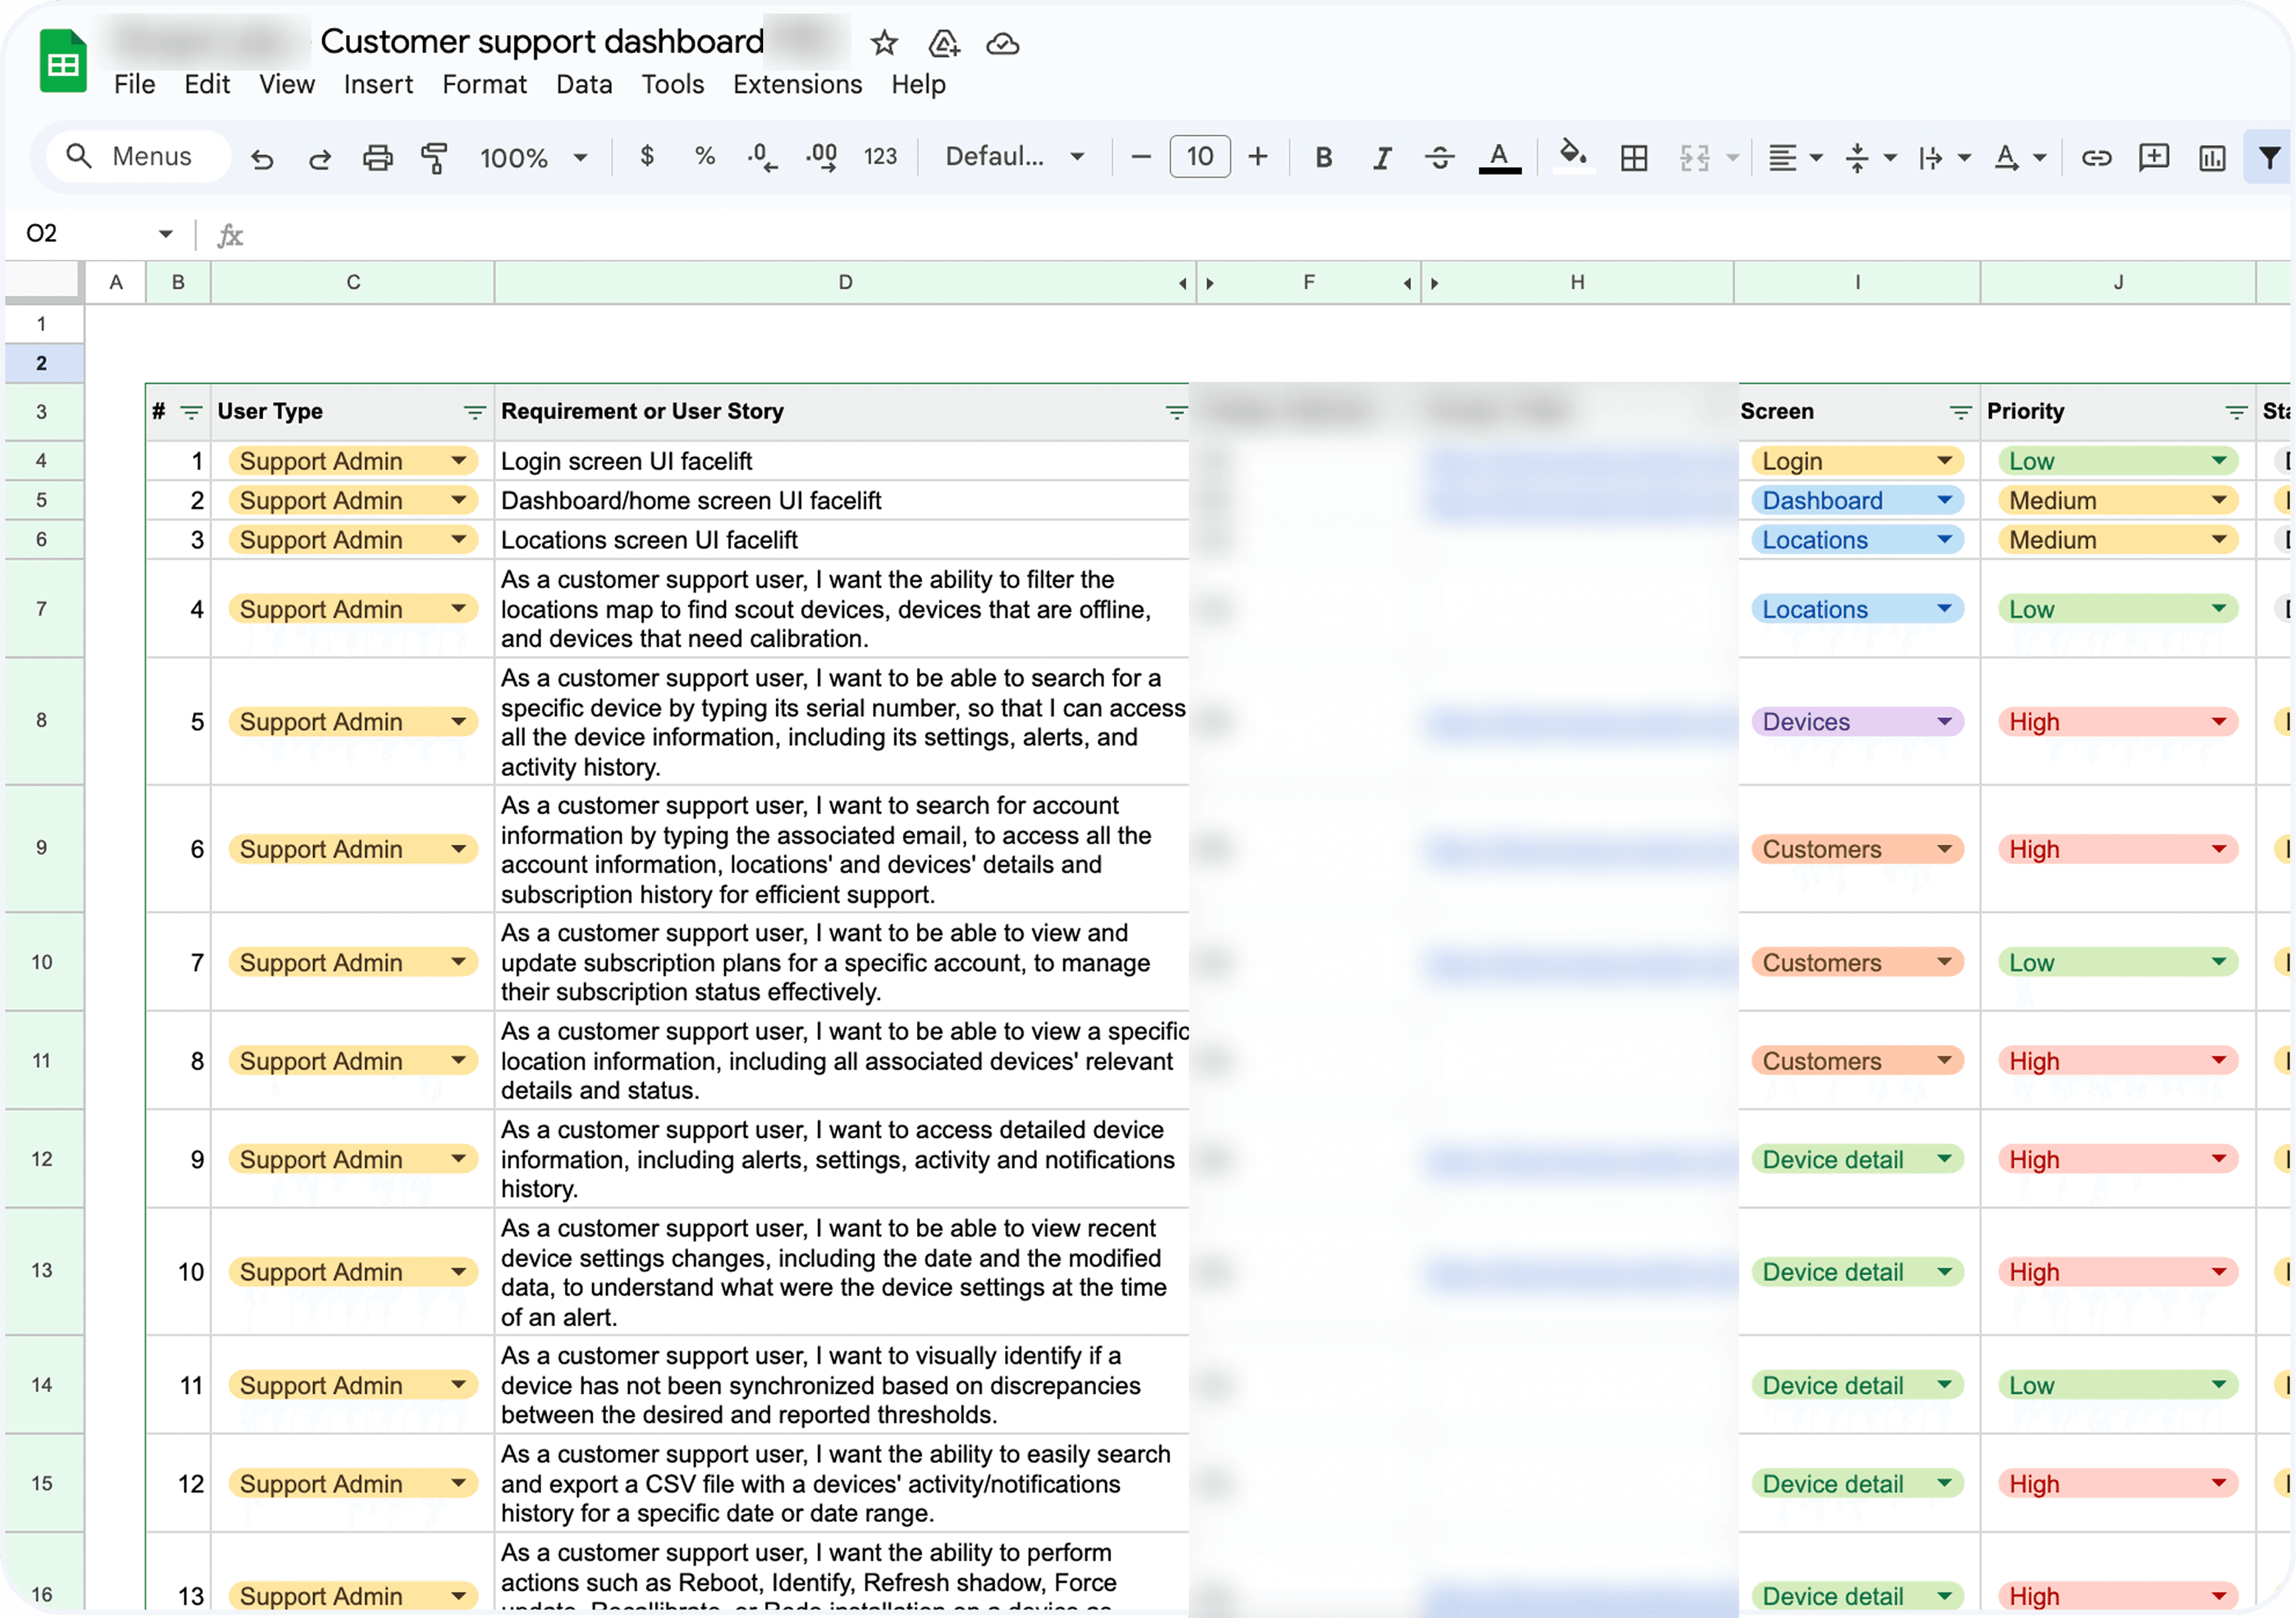Open the Login screen dropdown chip
The height and width of the screenshot is (1618, 2296).
tap(1857, 461)
